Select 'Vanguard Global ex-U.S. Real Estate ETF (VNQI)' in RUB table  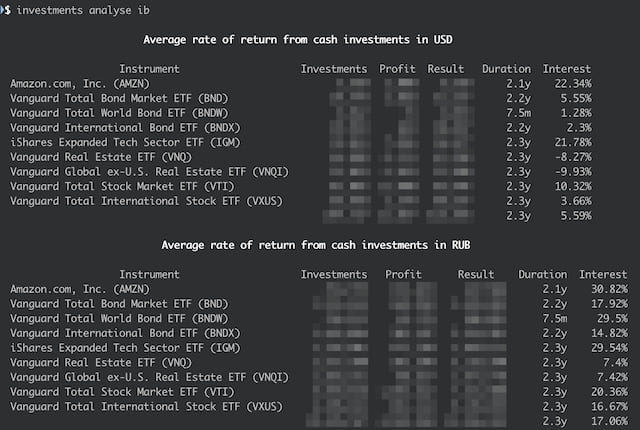[149, 377]
